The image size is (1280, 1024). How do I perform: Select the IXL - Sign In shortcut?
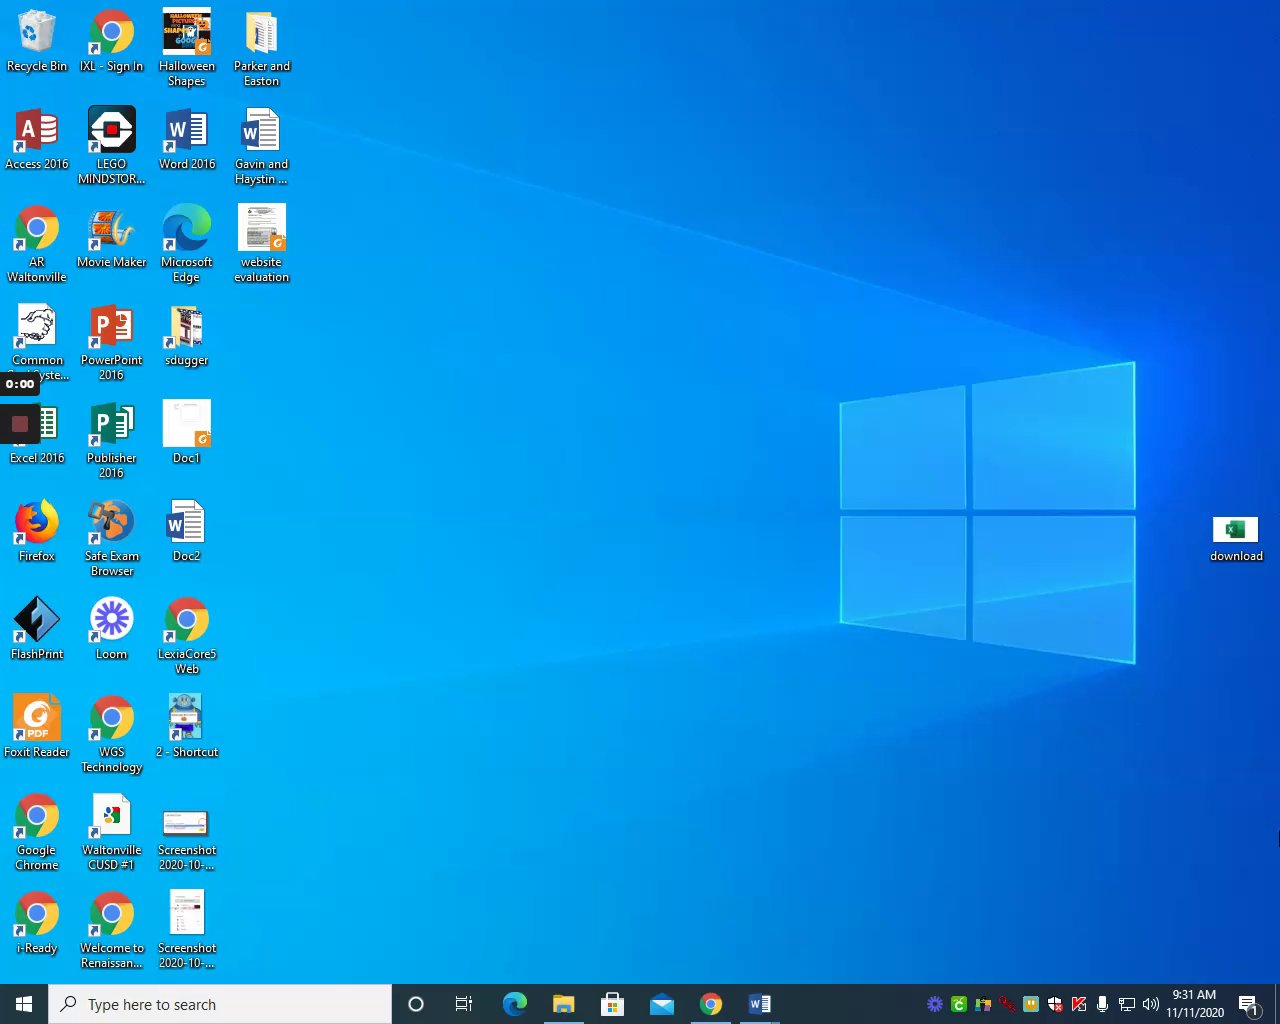112,42
